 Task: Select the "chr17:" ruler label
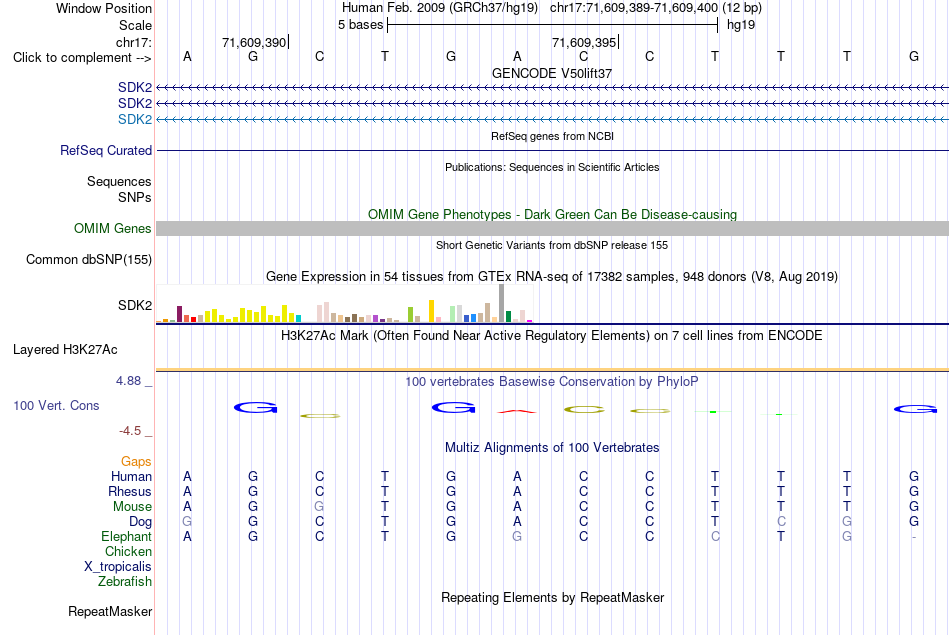pos(133,42)
